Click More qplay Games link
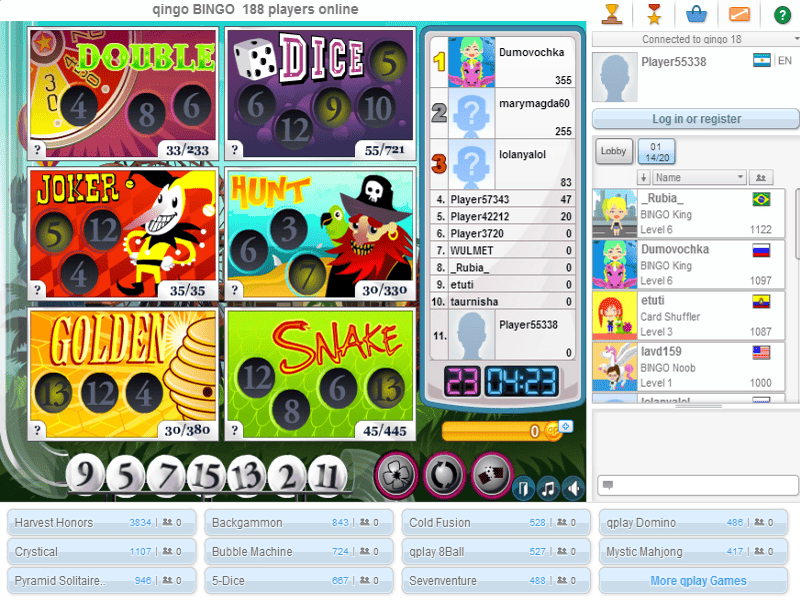The height and width of the screenshot is (600, 800). [x=693, y=581]
